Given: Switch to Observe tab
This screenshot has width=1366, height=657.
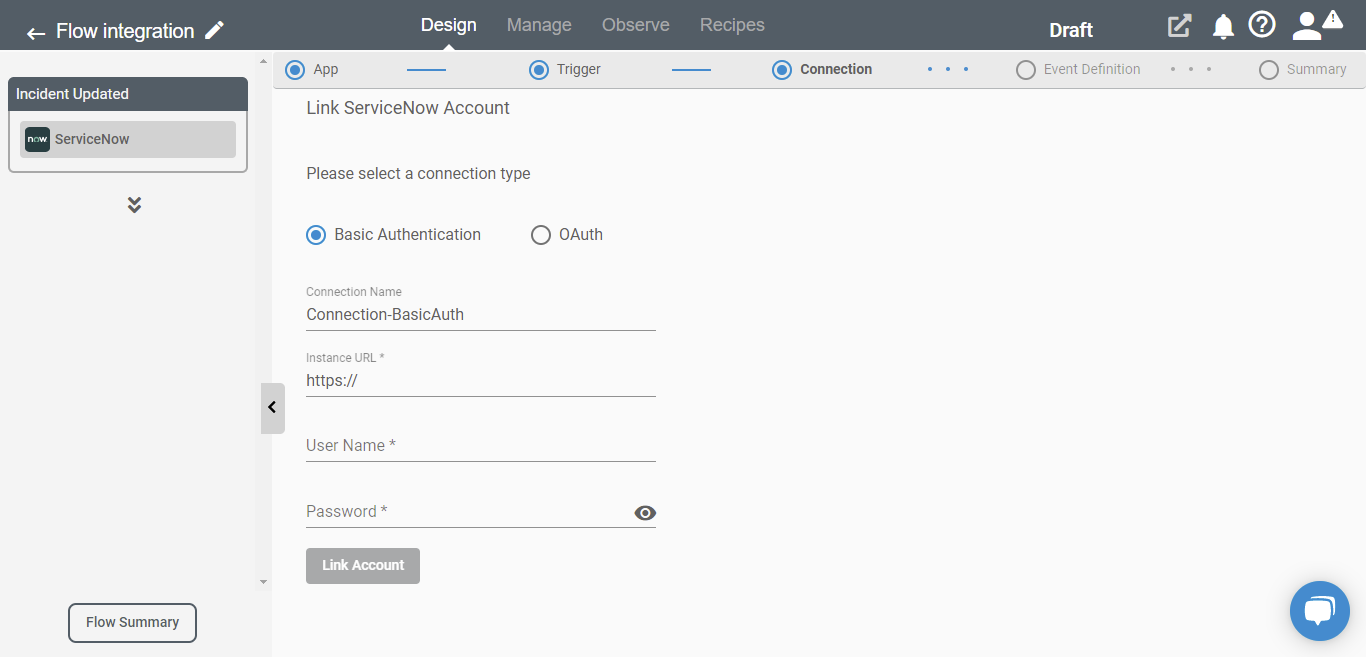Looking at the screenshot, I should 636,25.
